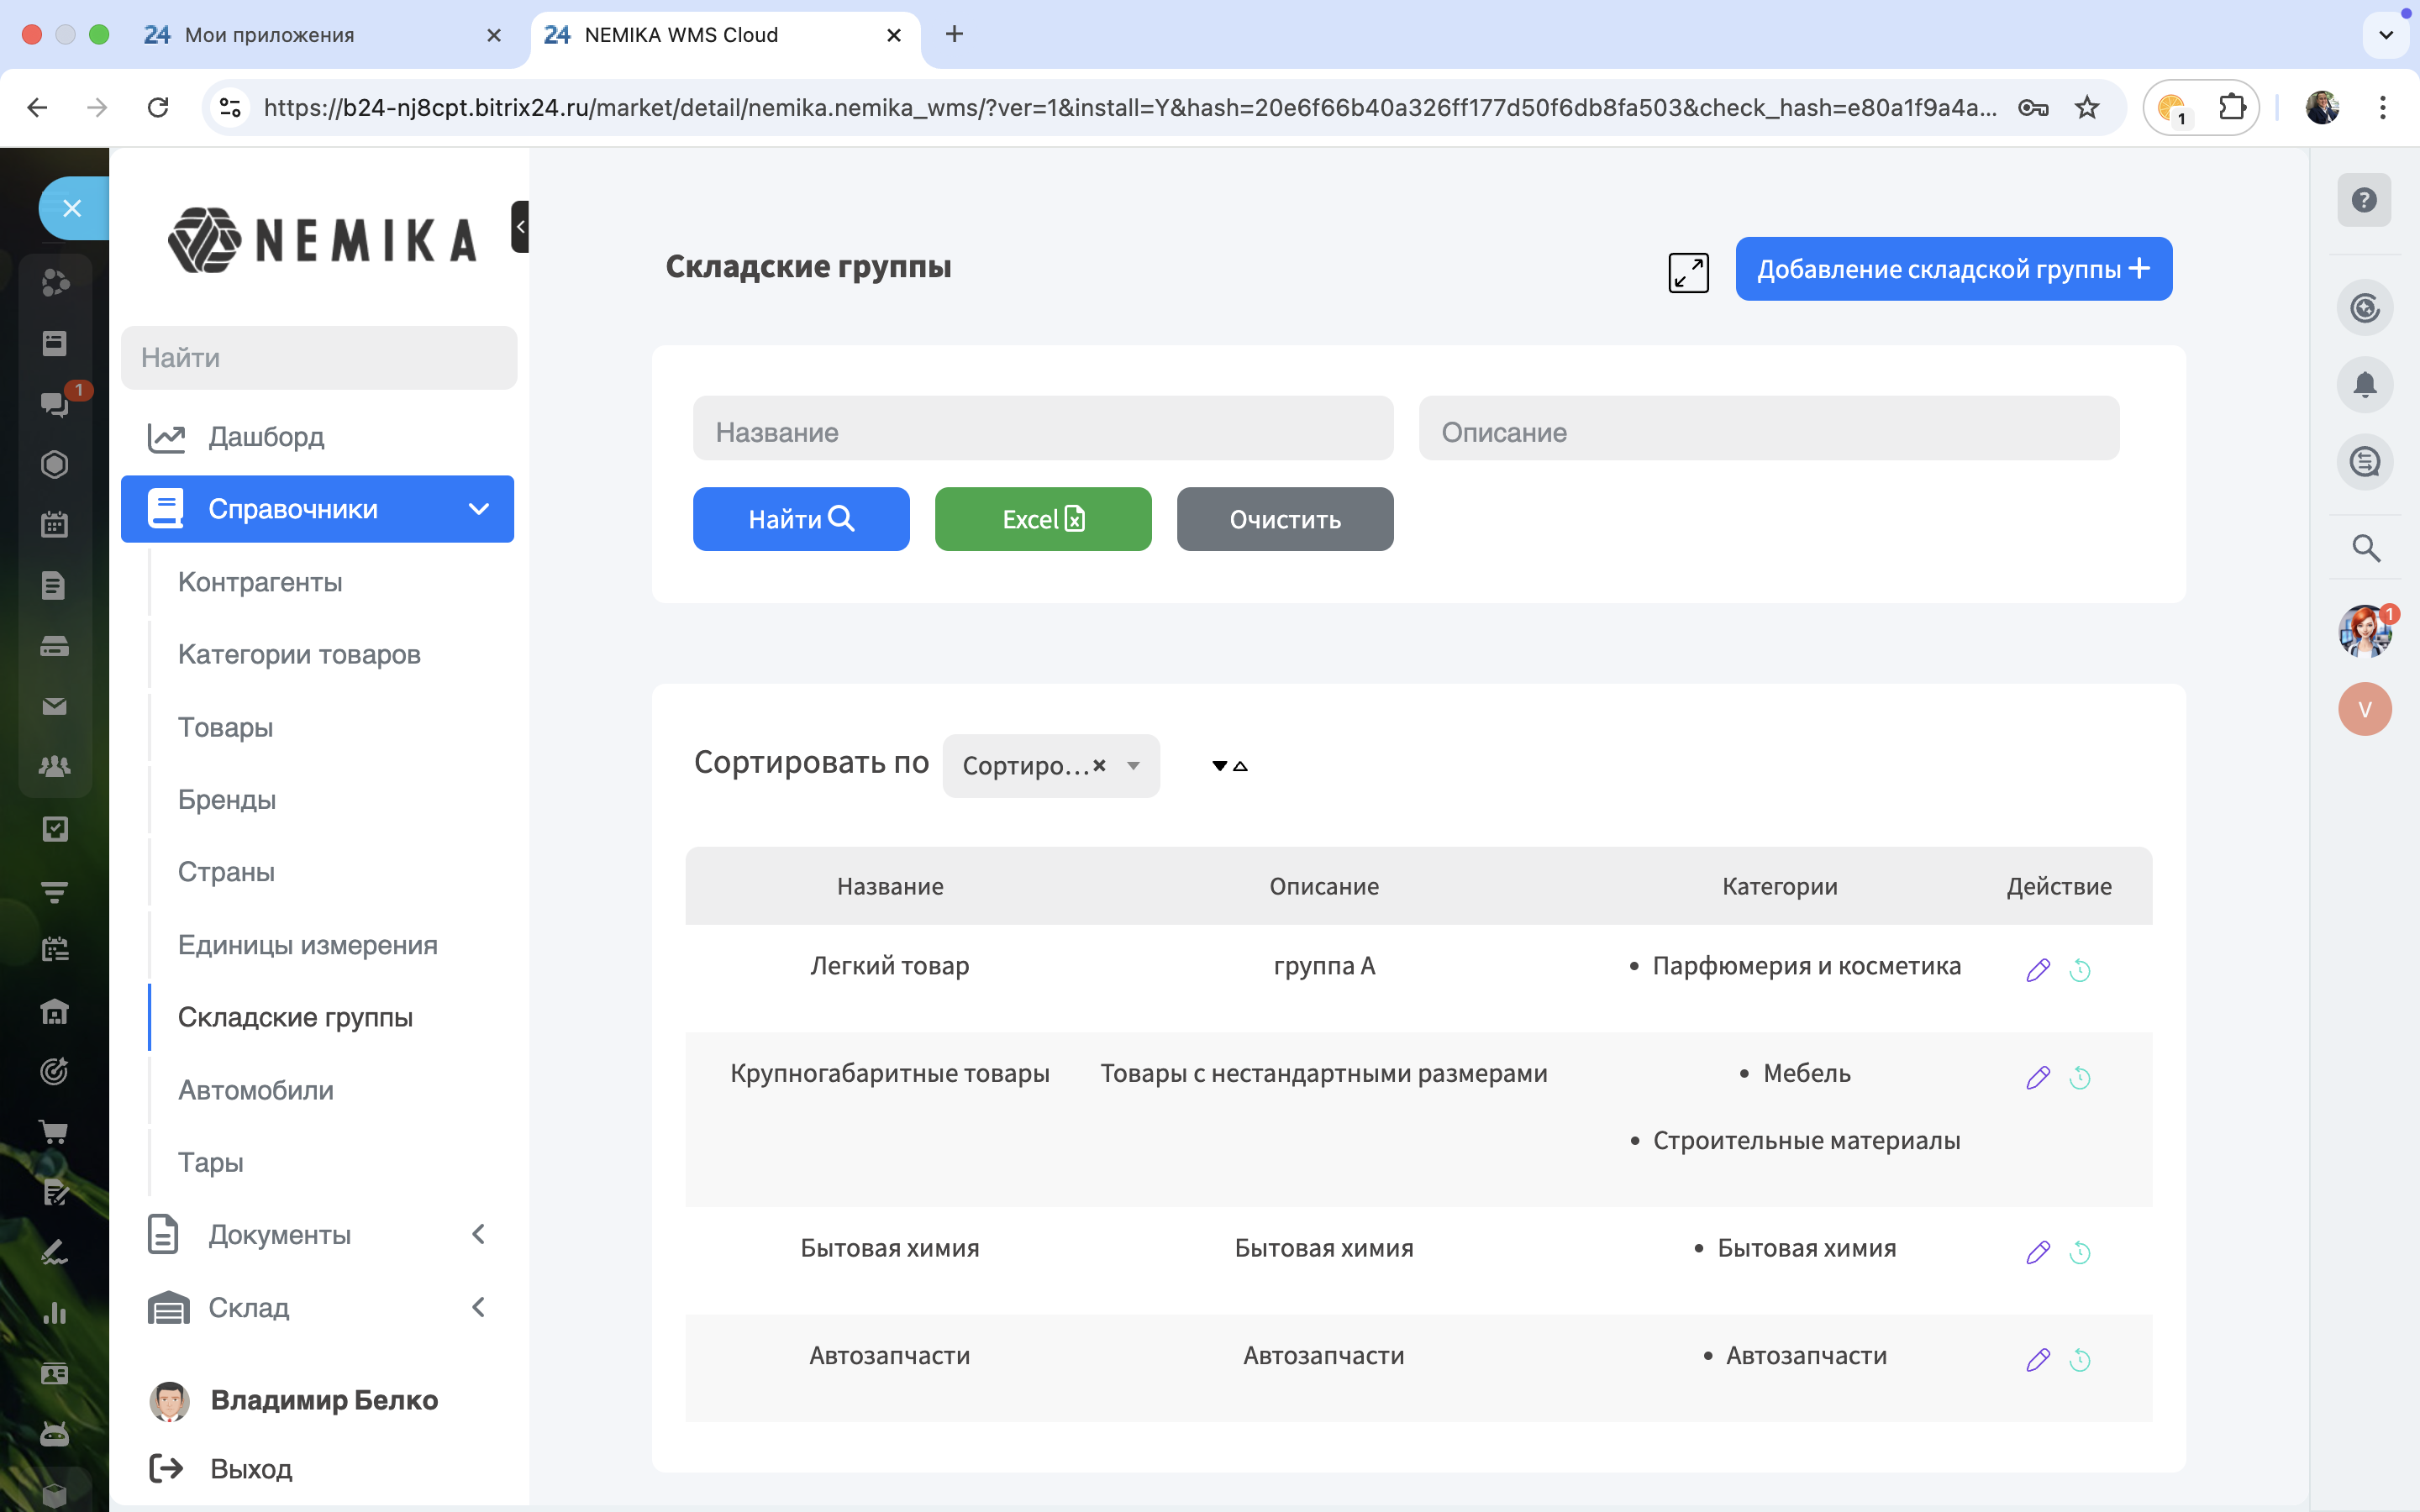The image size is (2420, 1512).
Task: Open the Bitrix24 chat messages sidebar icon
Action: pyautogui.click(x=54, y=403)
